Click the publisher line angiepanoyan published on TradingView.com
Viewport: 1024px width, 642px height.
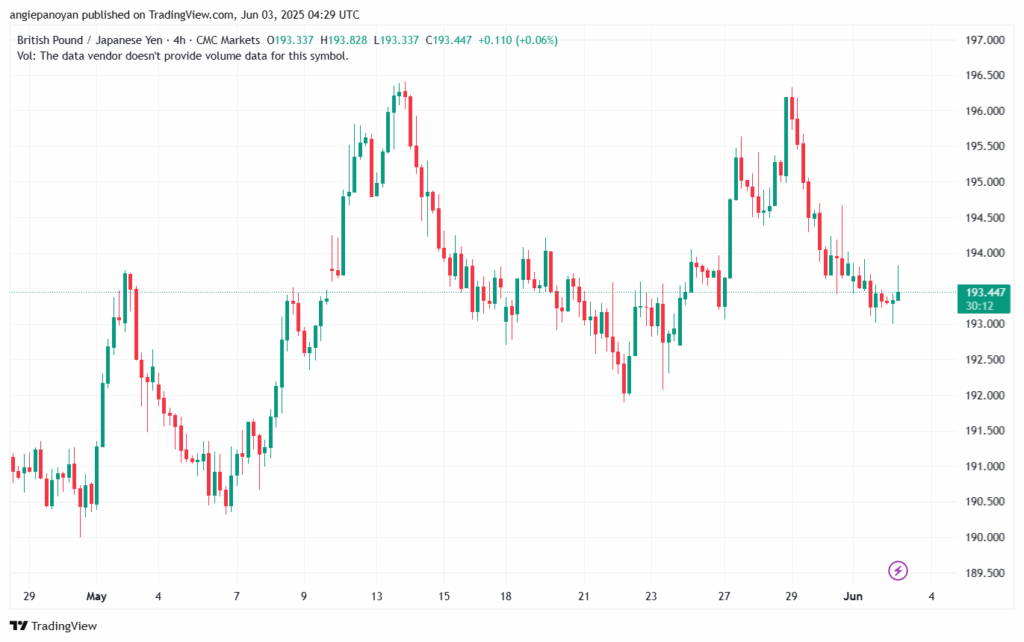click(184, 14)
